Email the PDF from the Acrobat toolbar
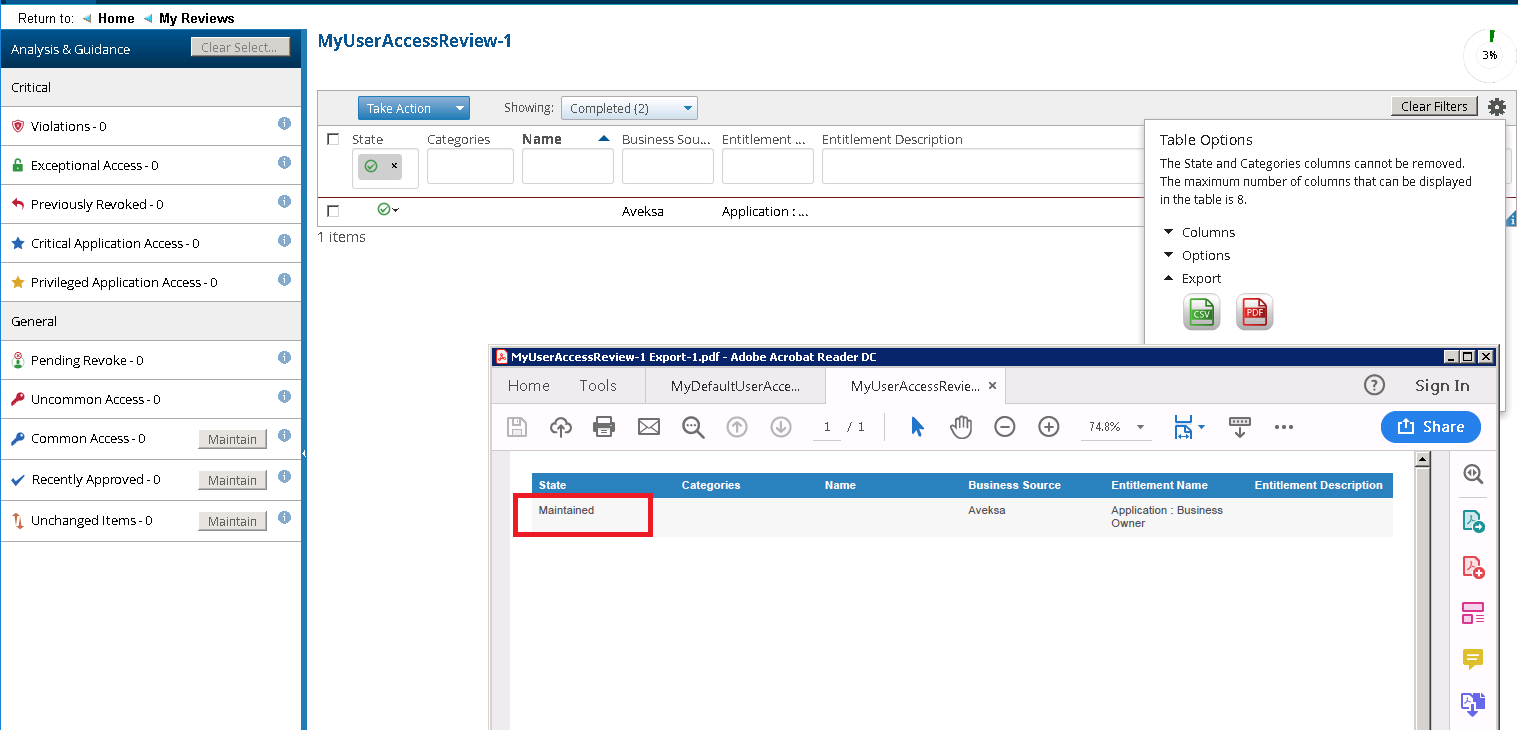The height and width of the screenshot is (730, 1518). click(x=648, y=426)
